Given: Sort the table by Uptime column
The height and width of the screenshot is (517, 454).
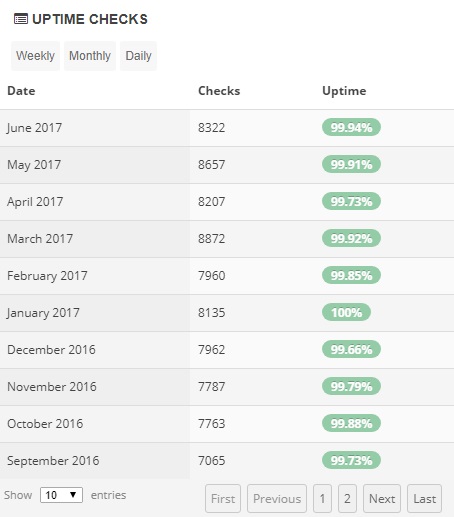Looking at the screenshot, I should click(344, 91).
